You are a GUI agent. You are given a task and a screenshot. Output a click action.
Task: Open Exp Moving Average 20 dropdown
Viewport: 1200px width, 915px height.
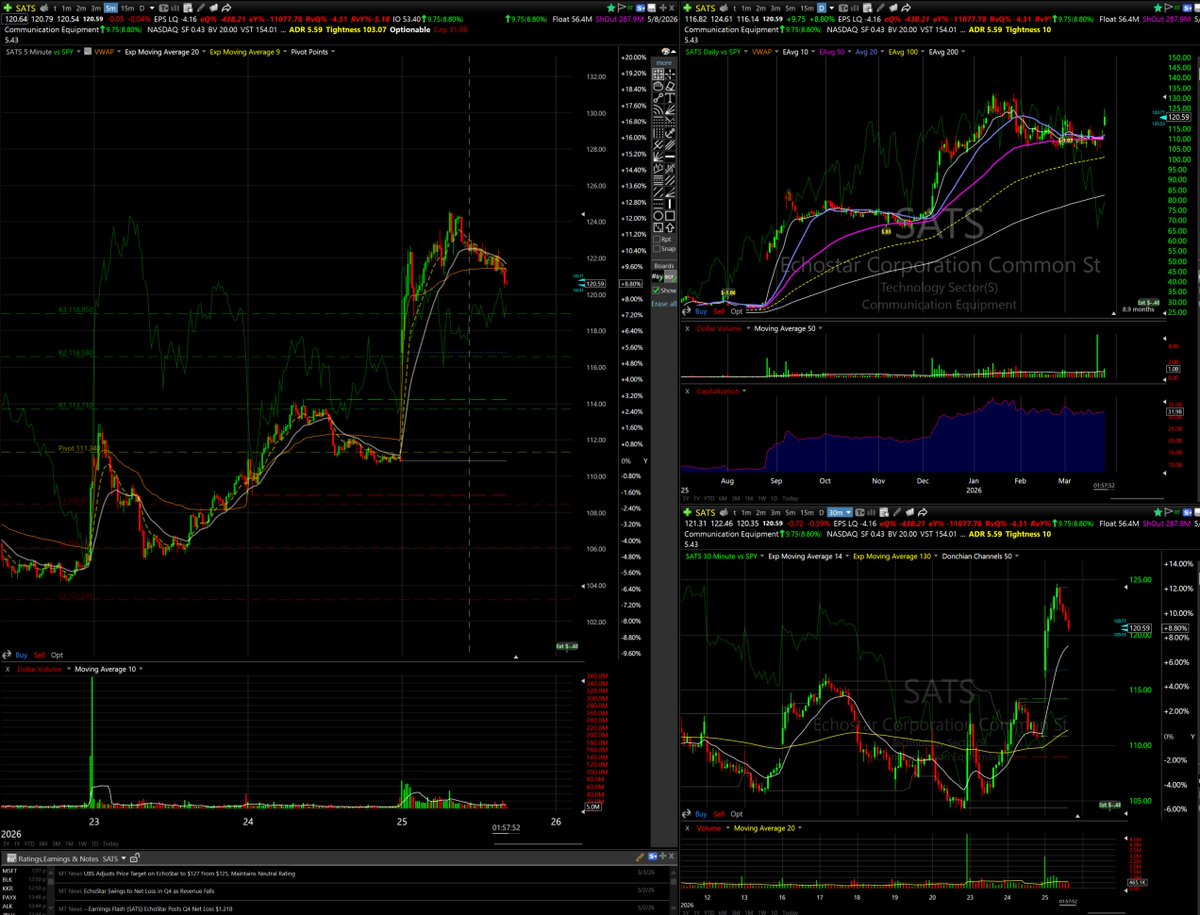tap(204, 52)
